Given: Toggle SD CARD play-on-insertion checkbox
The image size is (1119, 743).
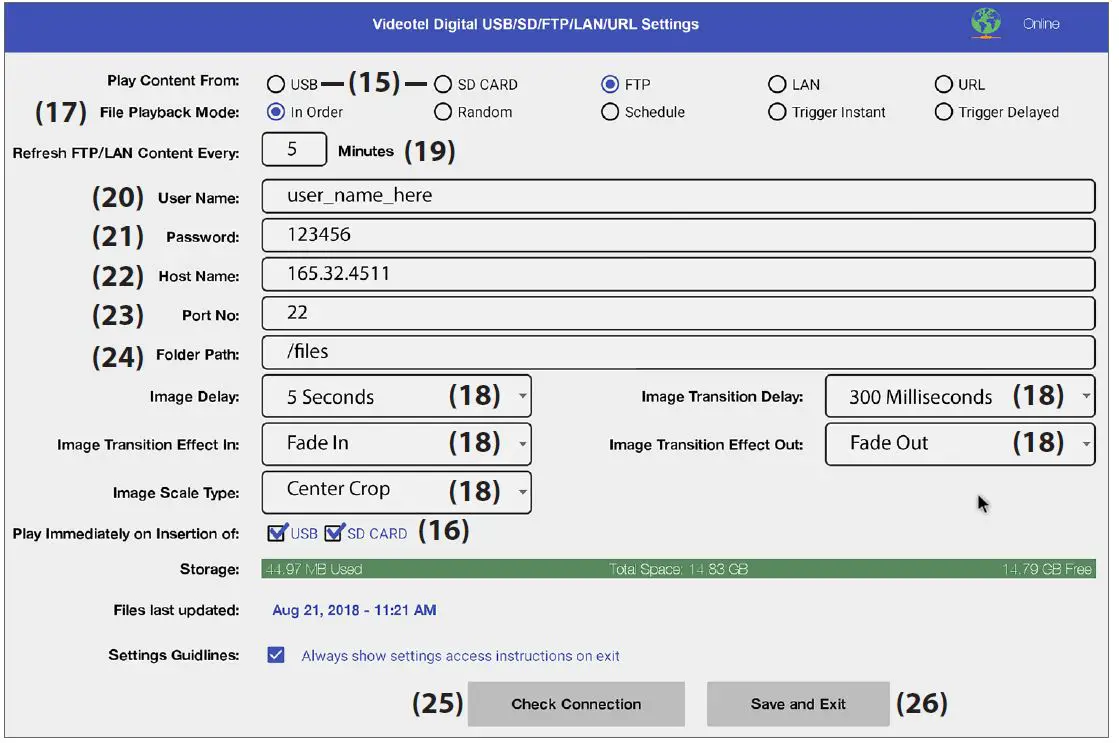Looking at the screenshot, I should pos(334,533).
